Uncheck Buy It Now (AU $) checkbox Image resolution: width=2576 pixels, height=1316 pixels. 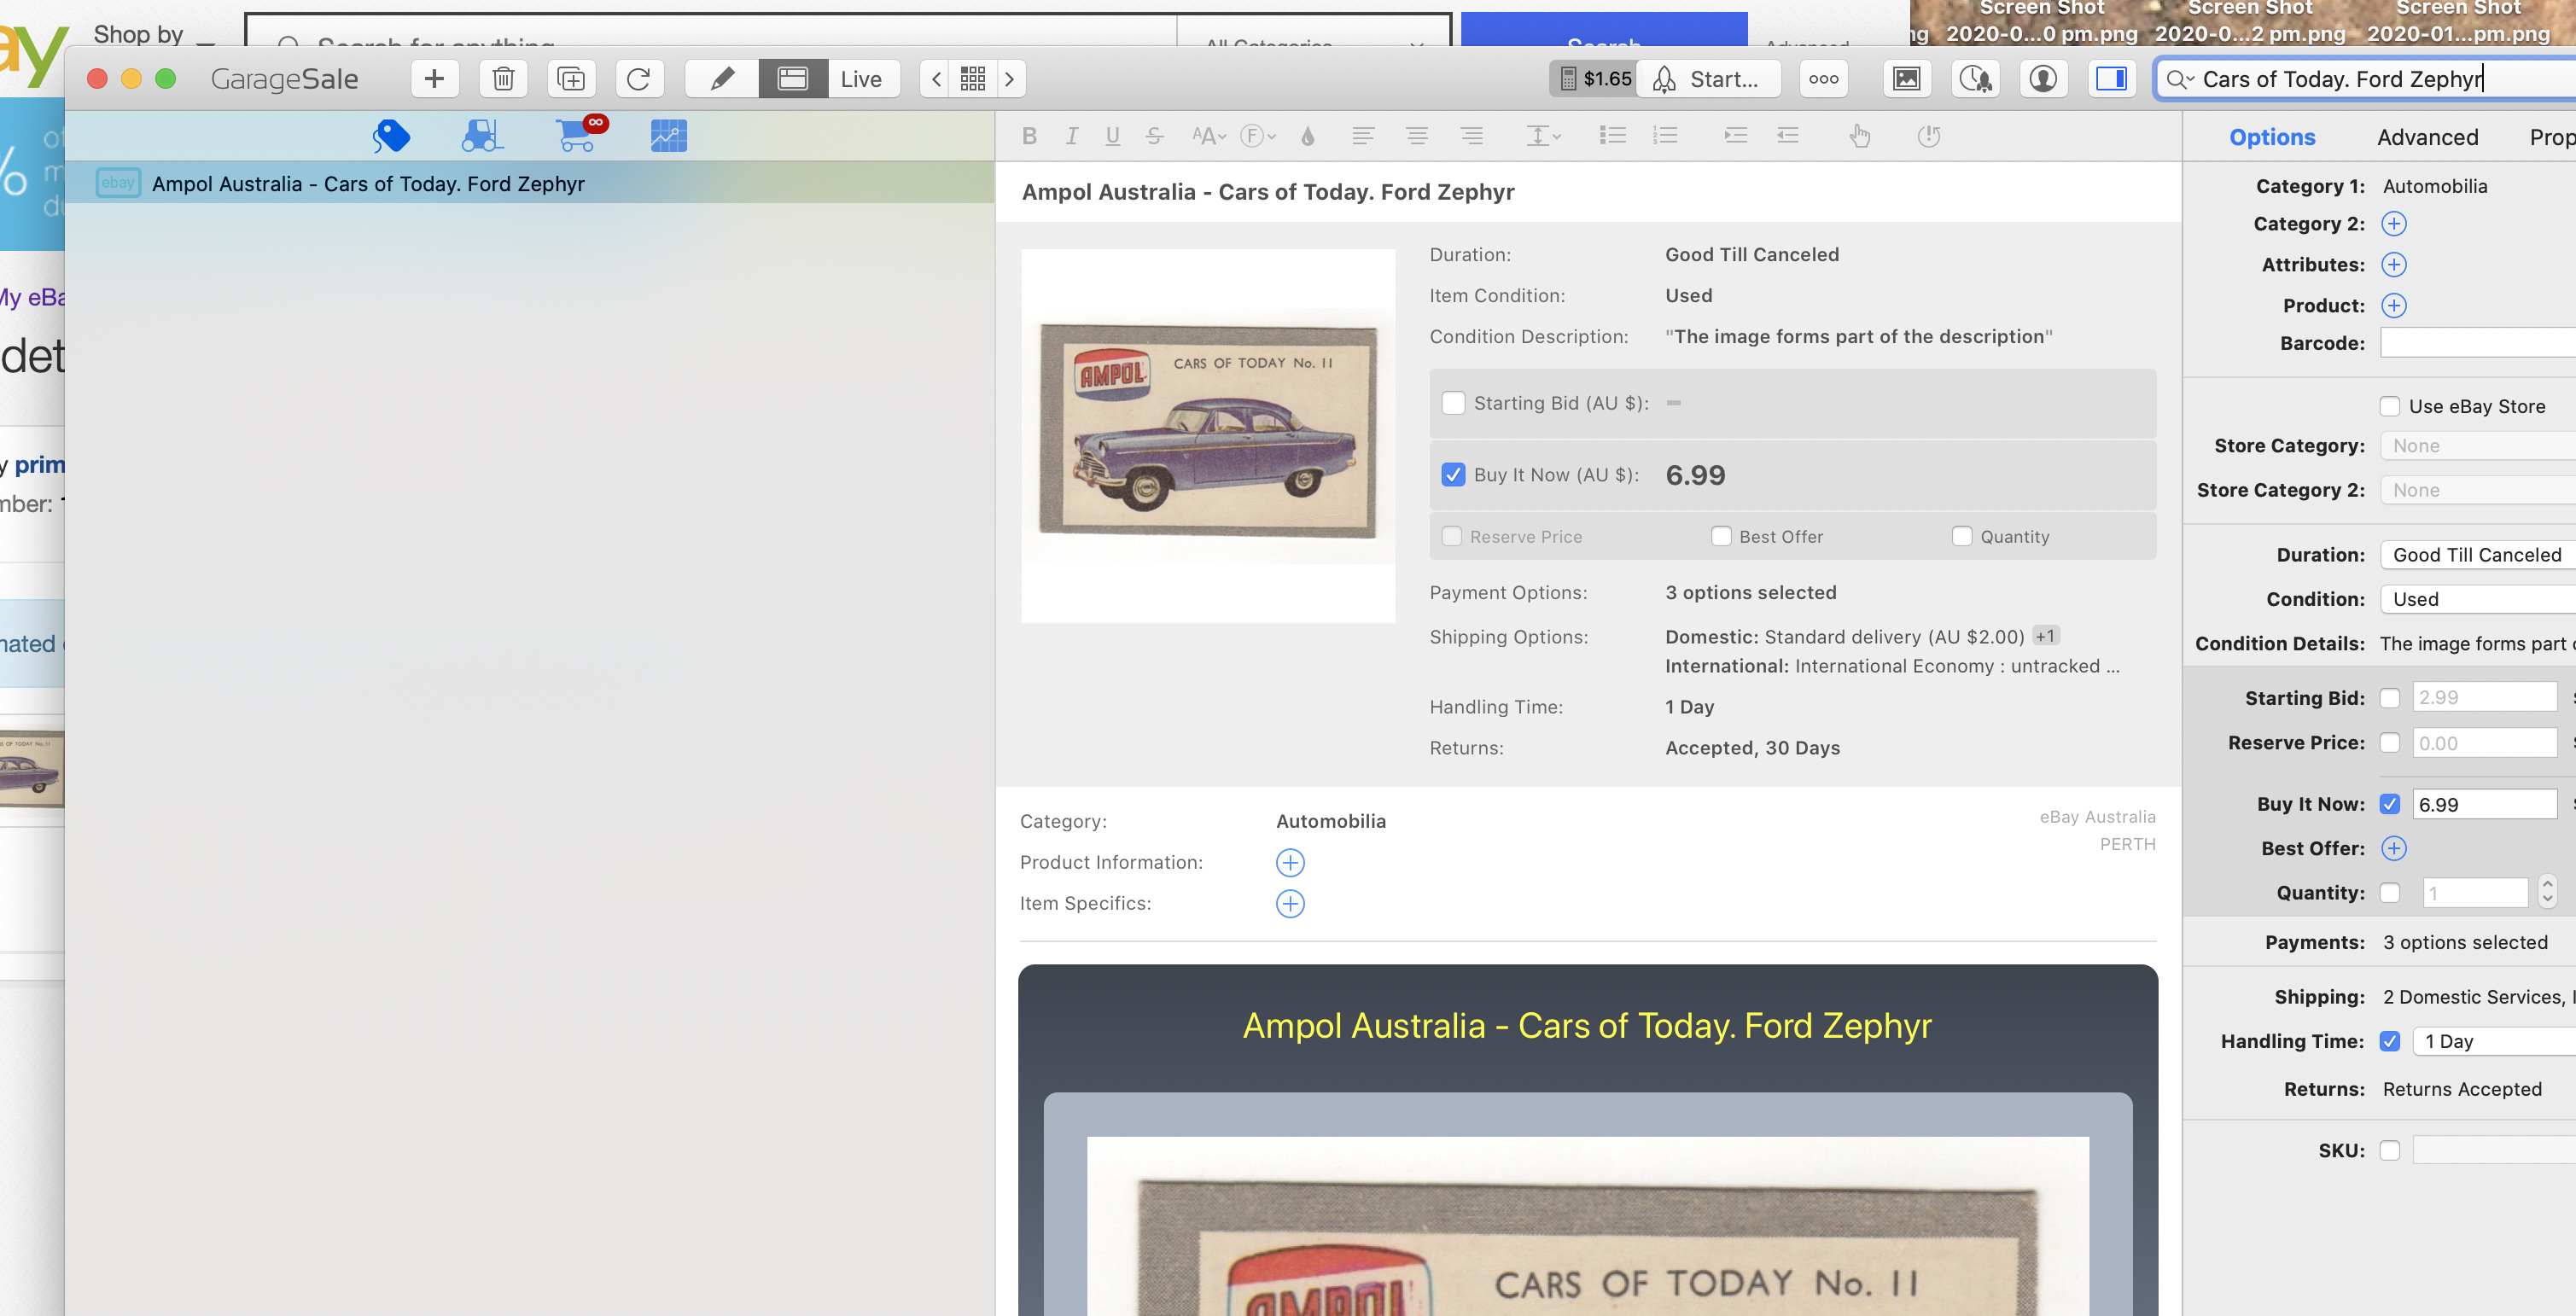tap(1453, 475)
